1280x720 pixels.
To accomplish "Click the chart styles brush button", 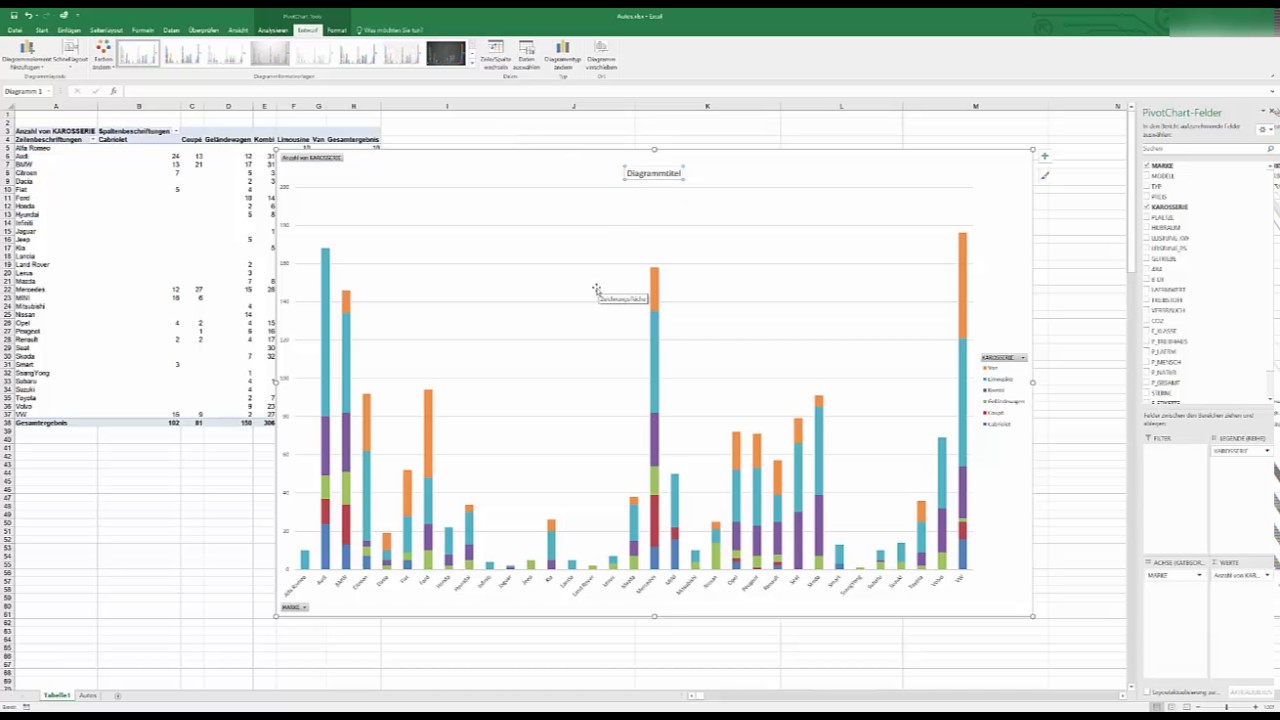I will point(1044,176).
